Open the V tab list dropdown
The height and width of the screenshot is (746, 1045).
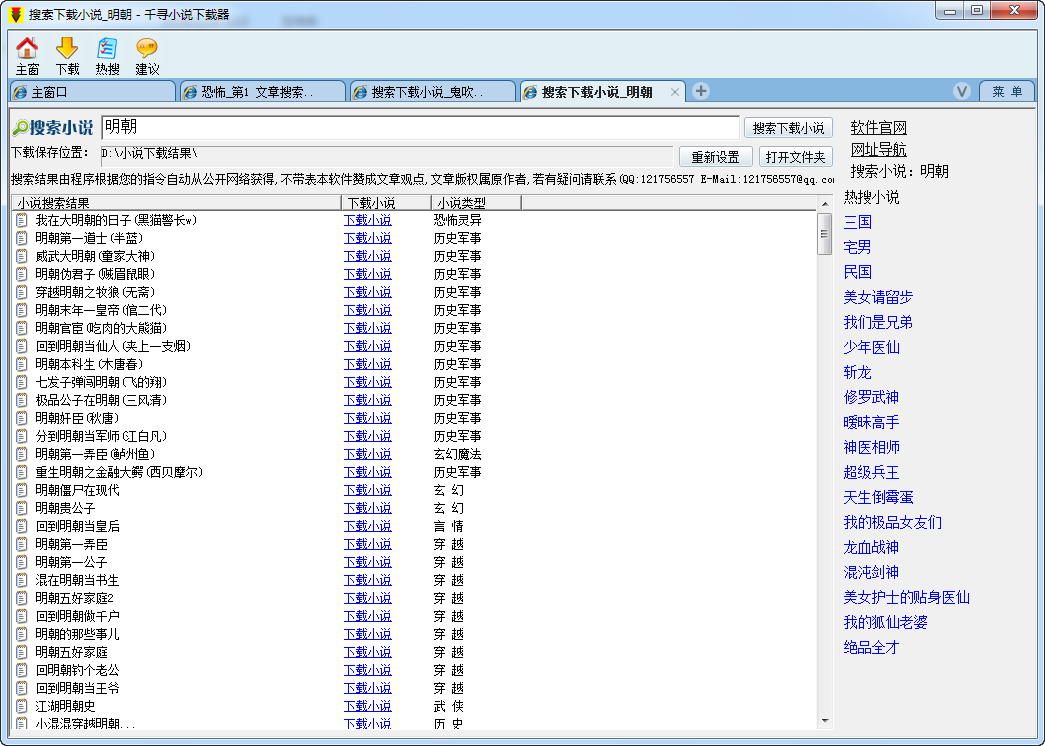click(x=962, y=90)
